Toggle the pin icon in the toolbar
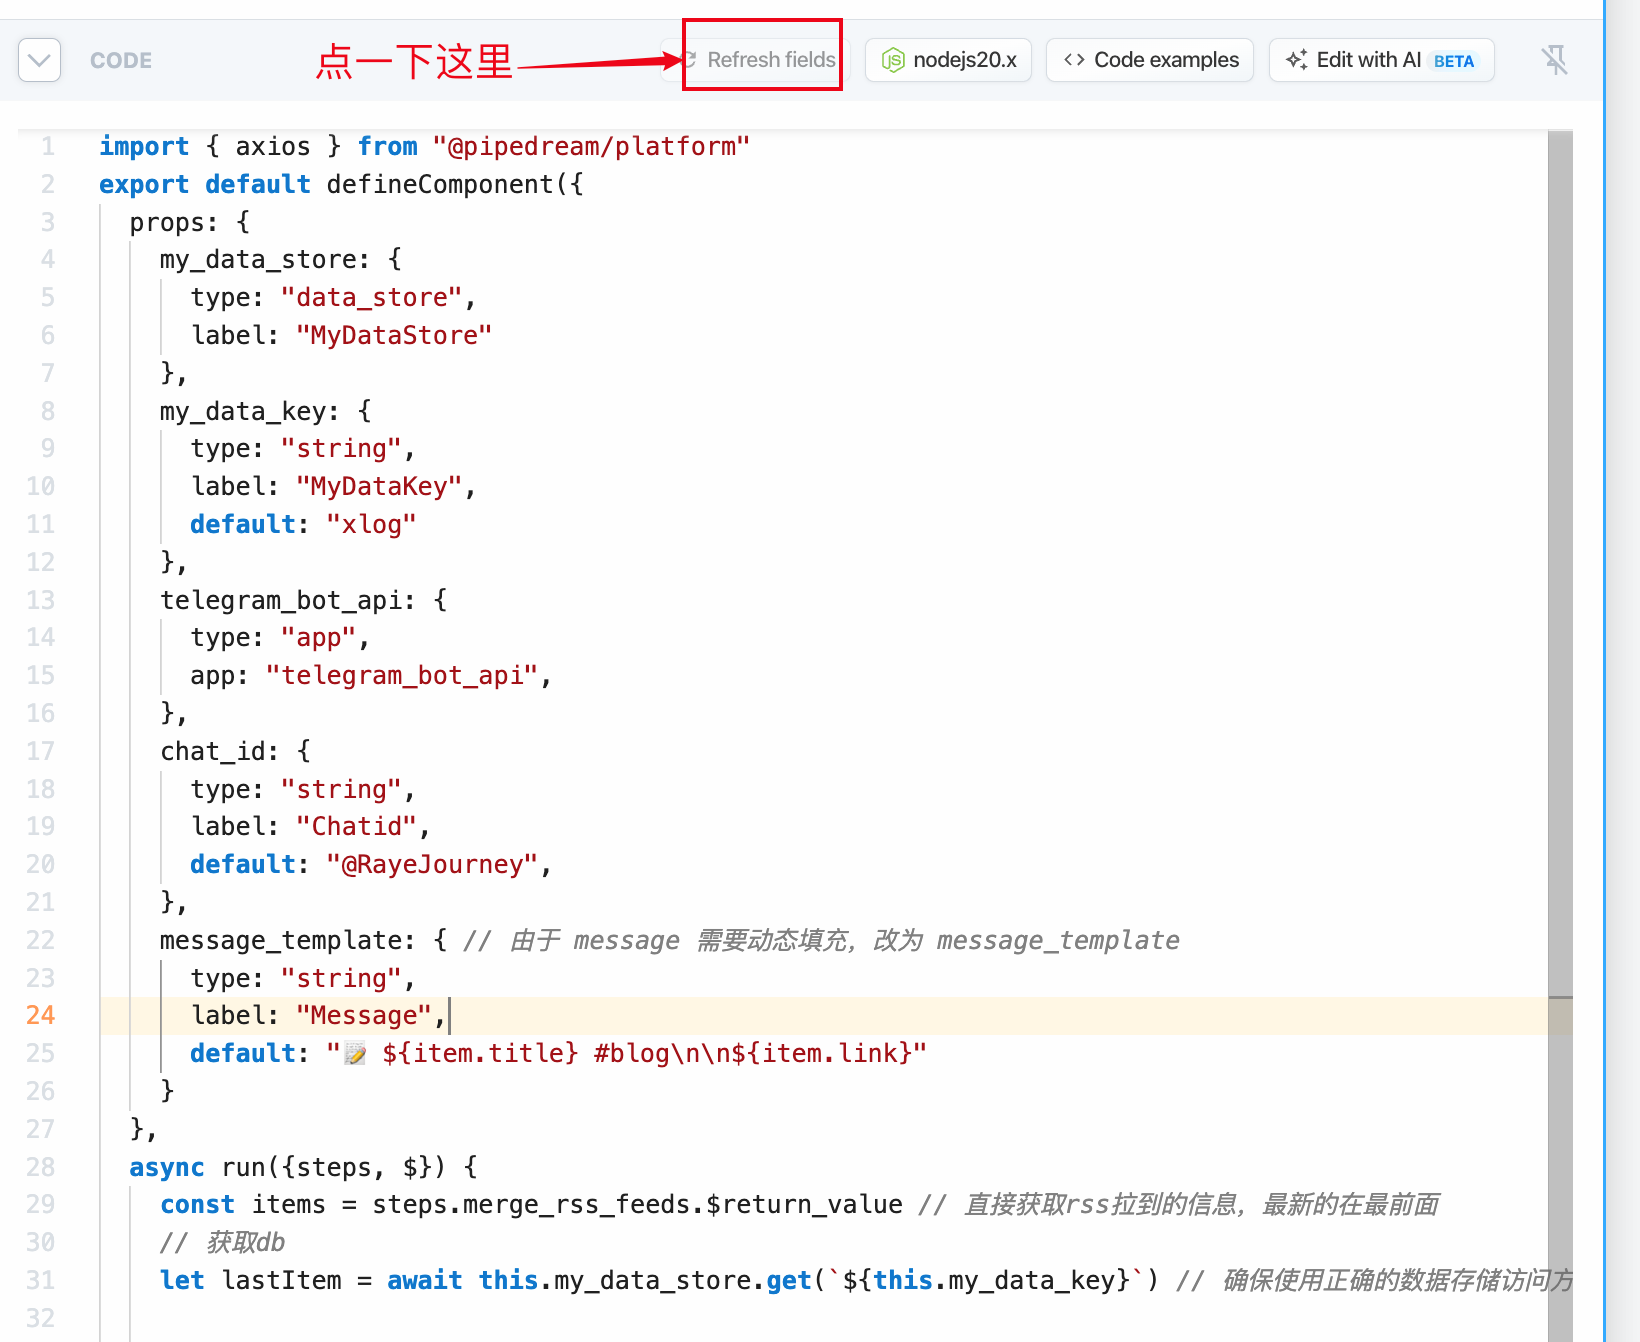The width and height of the screenshot is (1640, 1342). (x=1554, y=60)
